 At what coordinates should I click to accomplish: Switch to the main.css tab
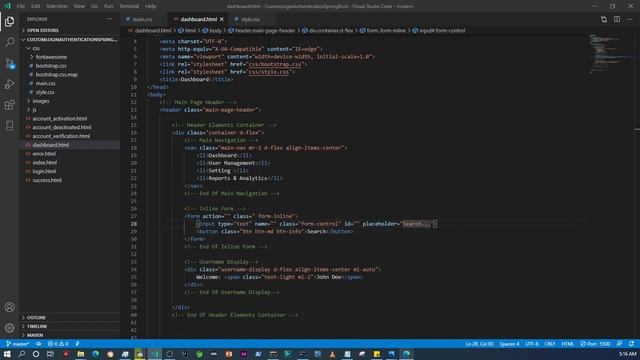pos(142,19)
